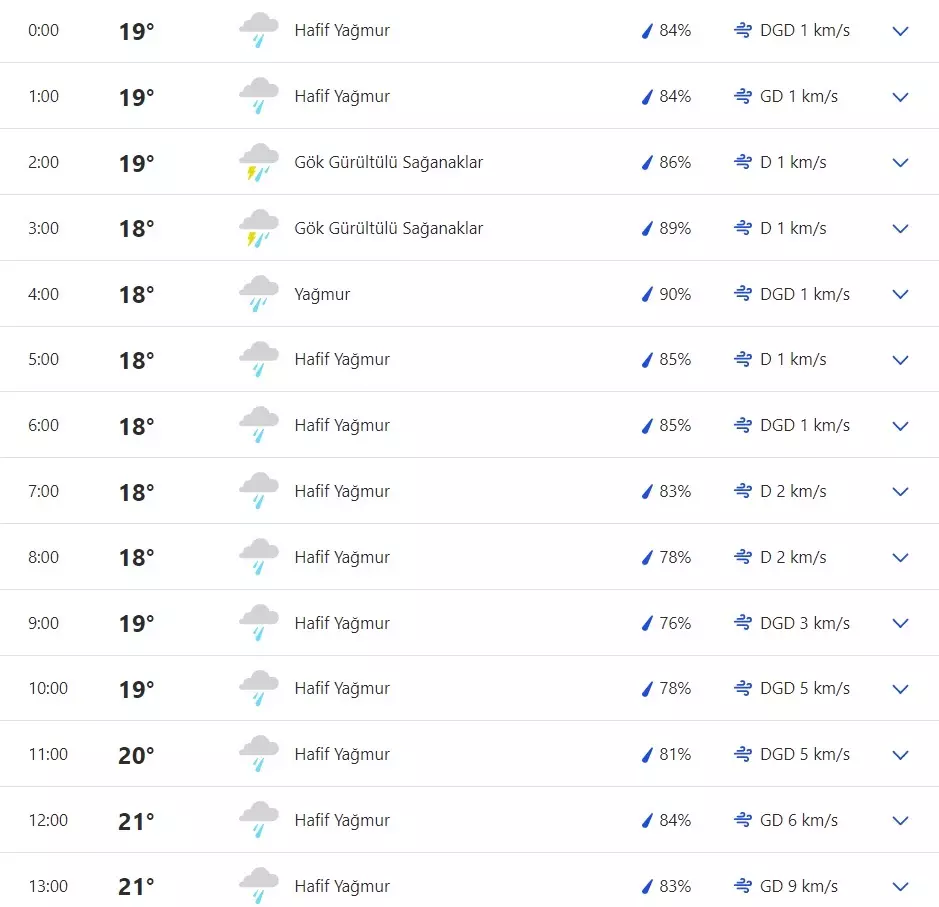Expand the 0:00 hourly forecast details
This screenshot has height=907, width=939.
(x=900, y=31)
